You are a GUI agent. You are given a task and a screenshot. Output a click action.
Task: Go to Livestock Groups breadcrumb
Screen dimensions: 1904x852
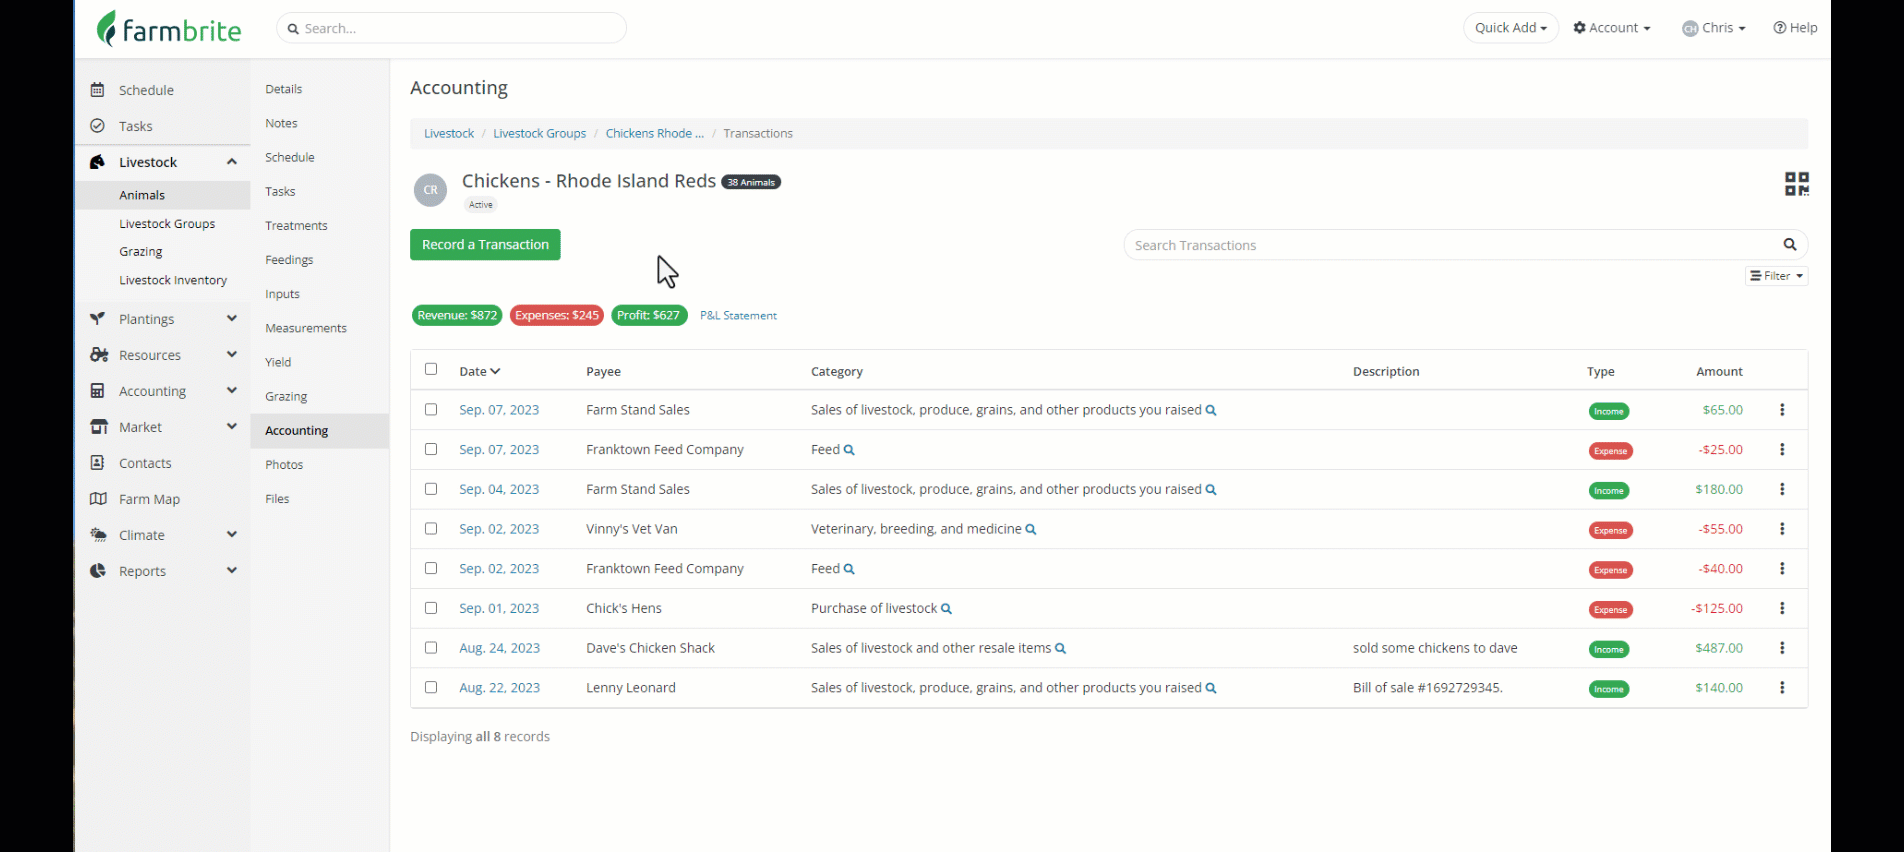point(540,134)
